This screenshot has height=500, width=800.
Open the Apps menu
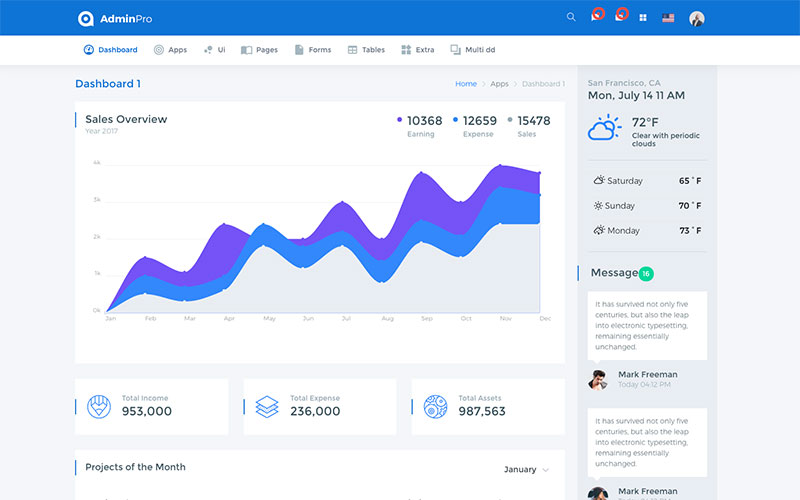(170, 49)
